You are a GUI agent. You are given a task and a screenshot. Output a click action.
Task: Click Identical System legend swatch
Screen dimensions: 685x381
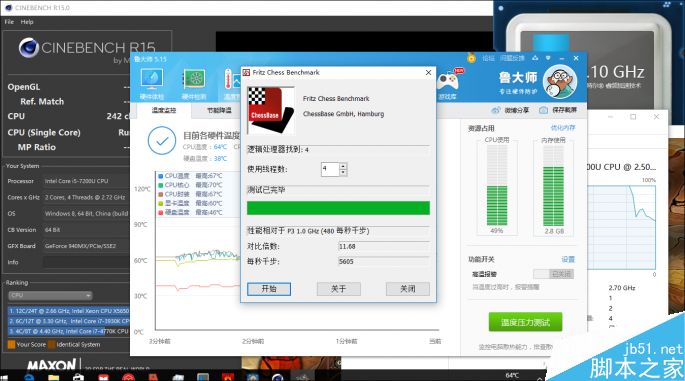point(51,344)
